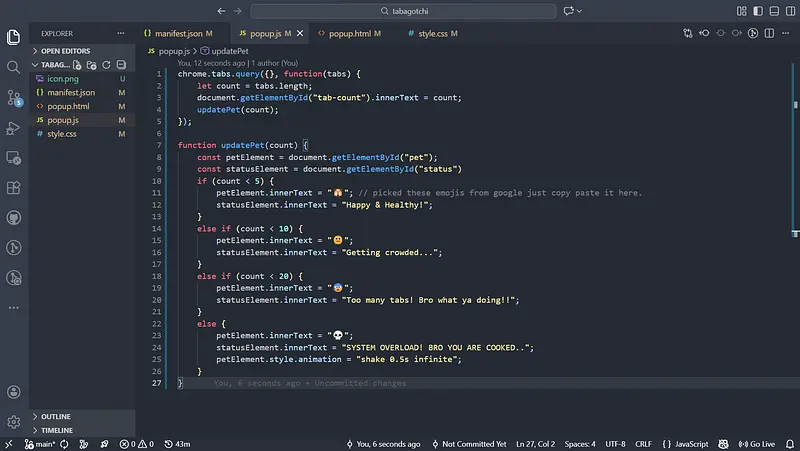The image size is (800, 451).
Task: Click Go Live in status bar
Action: [x=755, y=444]
